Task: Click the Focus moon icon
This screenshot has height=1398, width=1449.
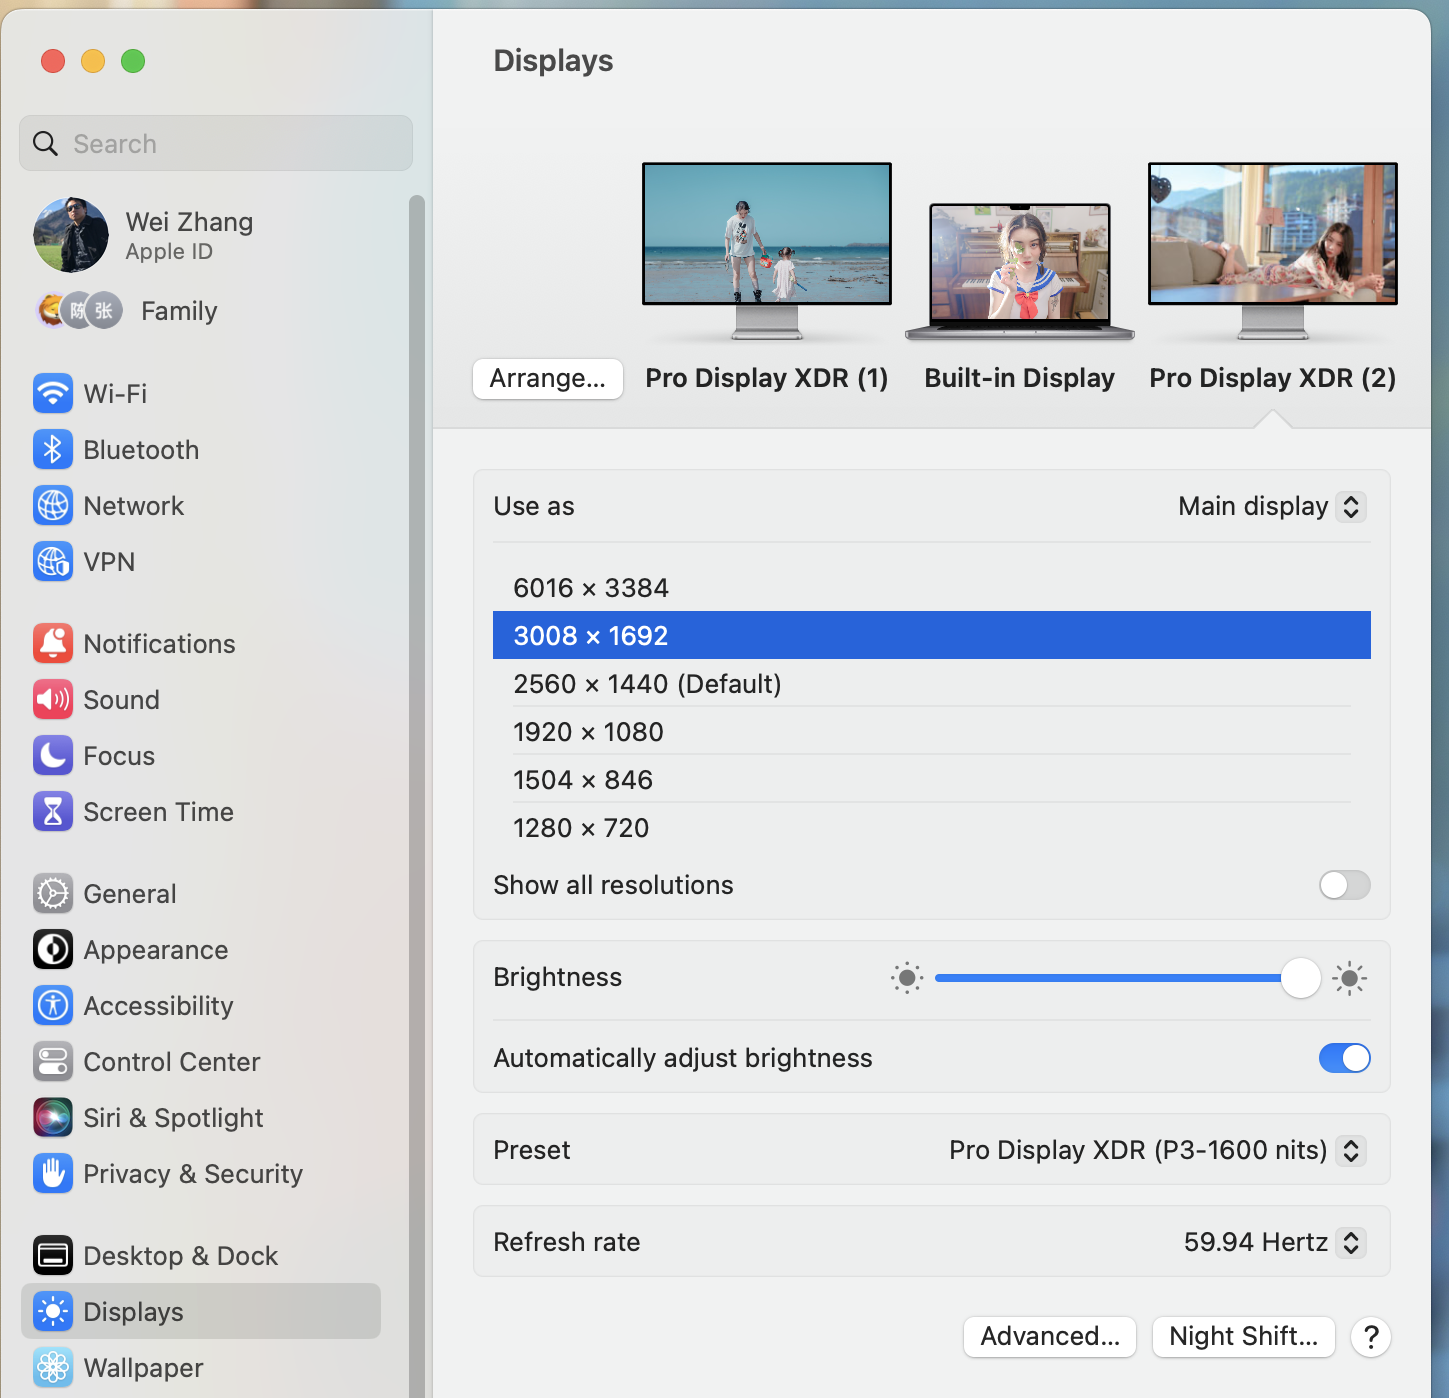Action: pos(53,756)
